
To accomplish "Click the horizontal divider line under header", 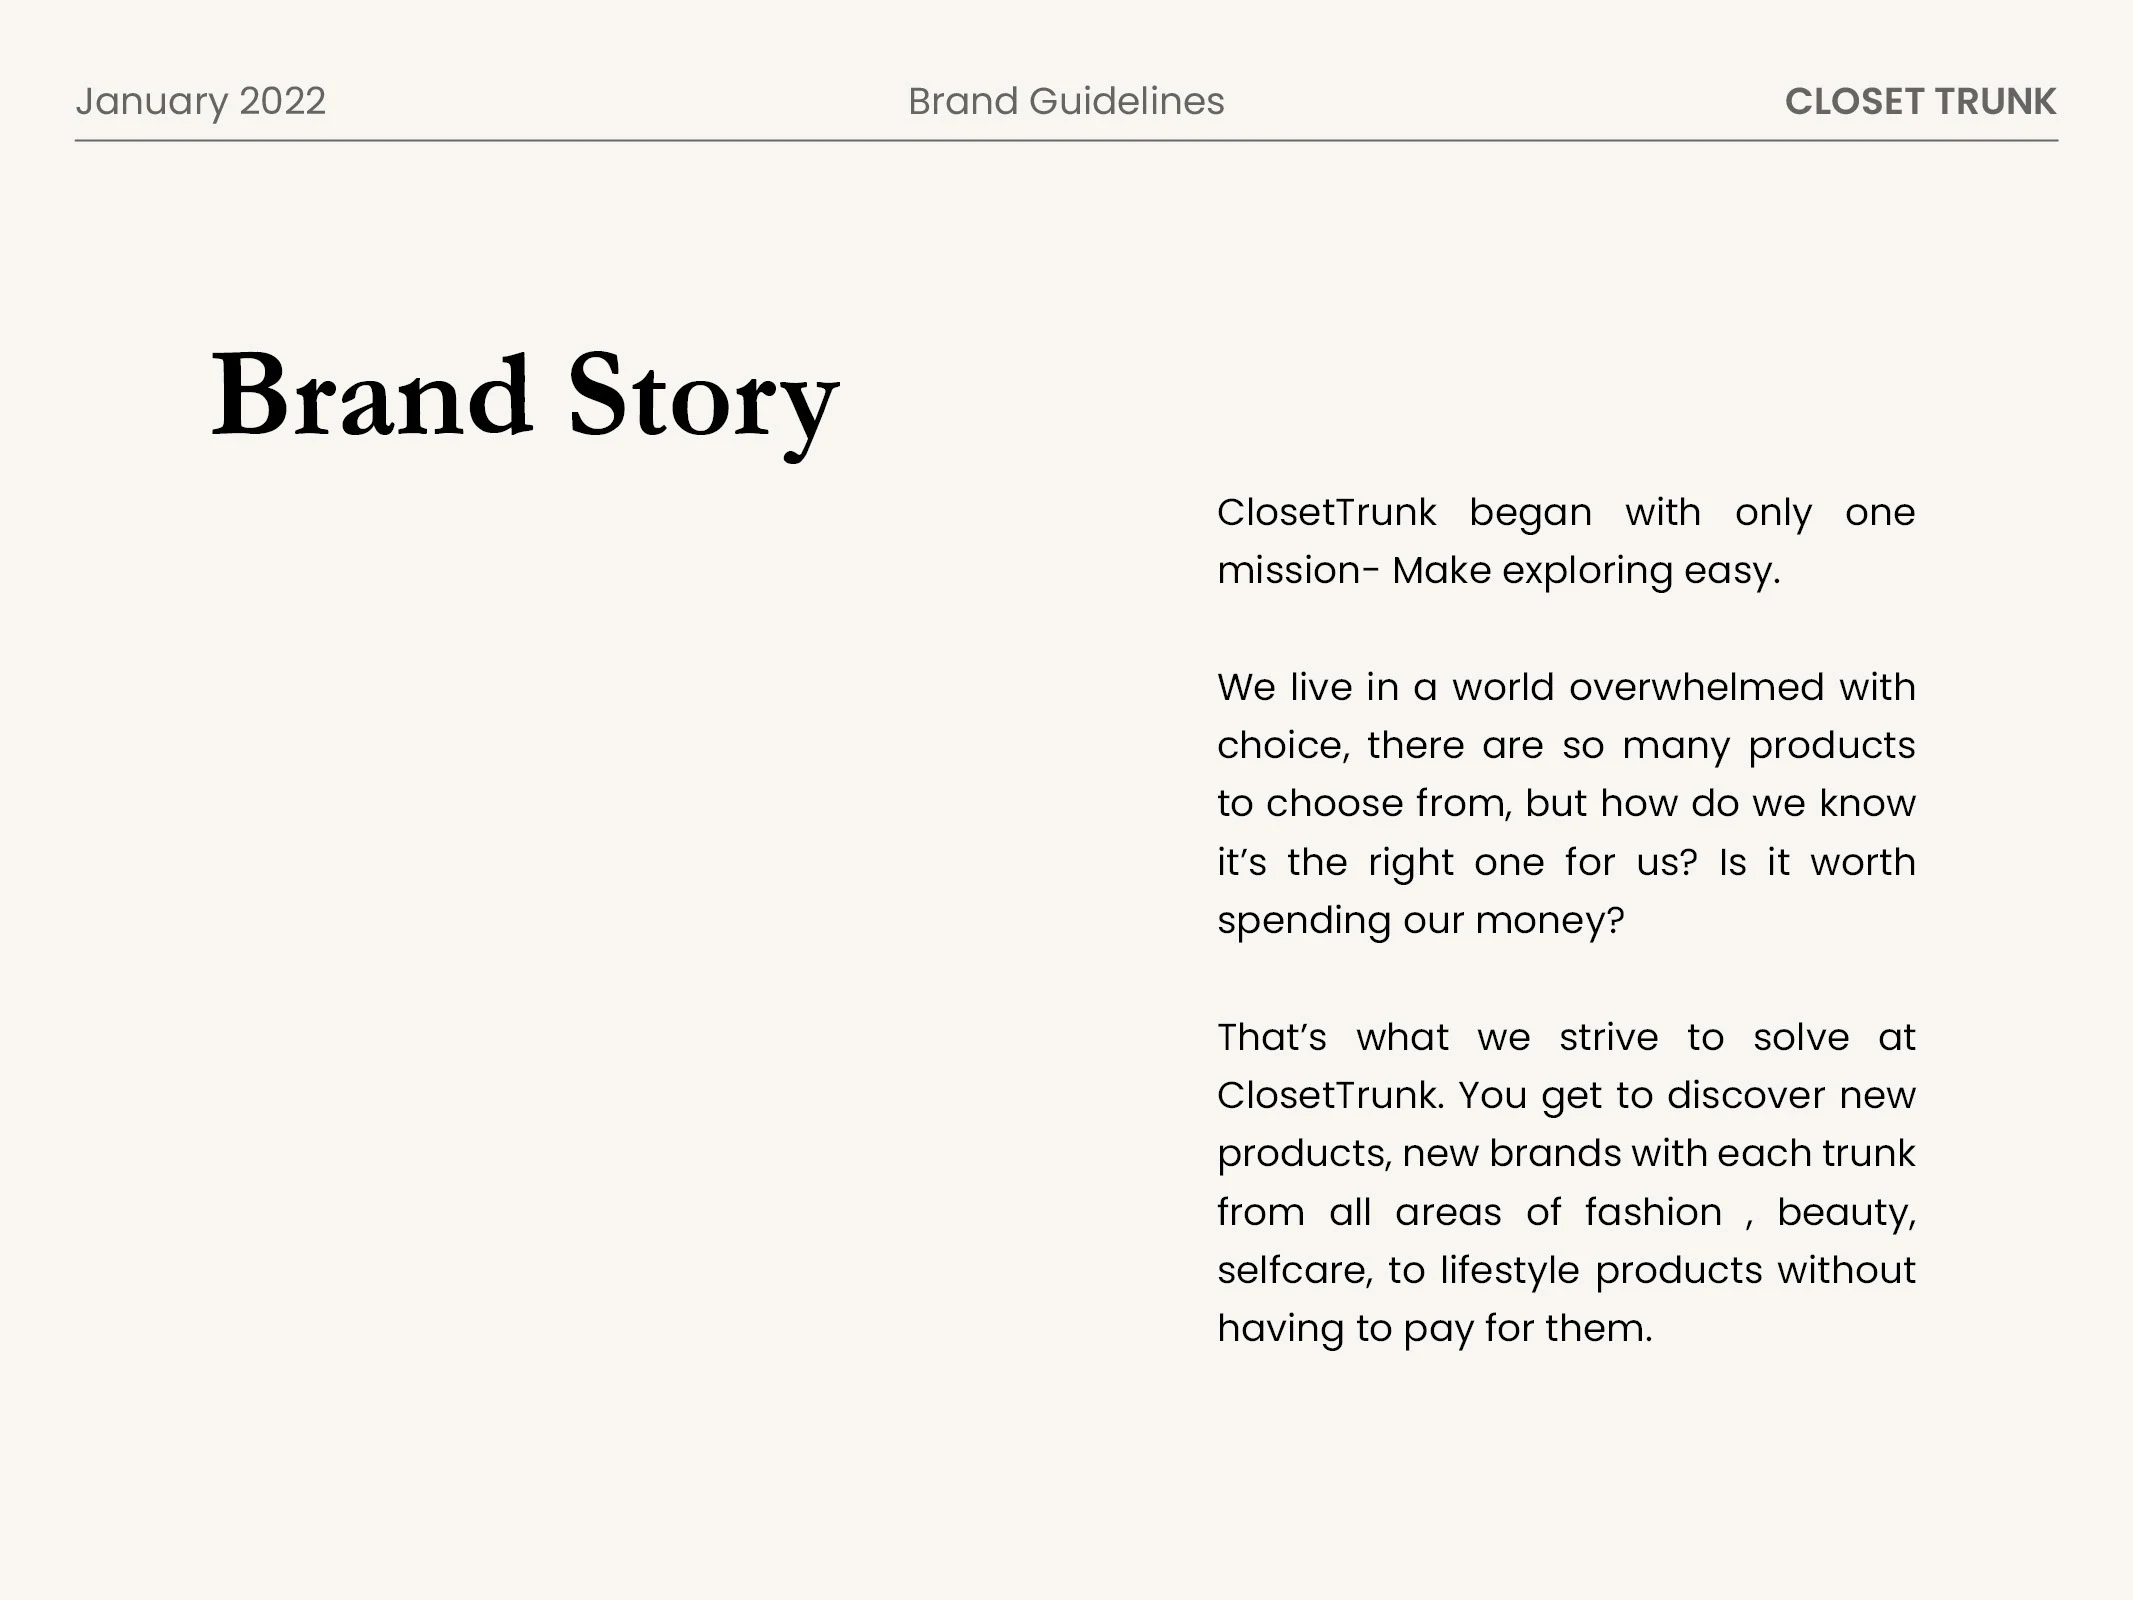I will [x=1066, y=141].
